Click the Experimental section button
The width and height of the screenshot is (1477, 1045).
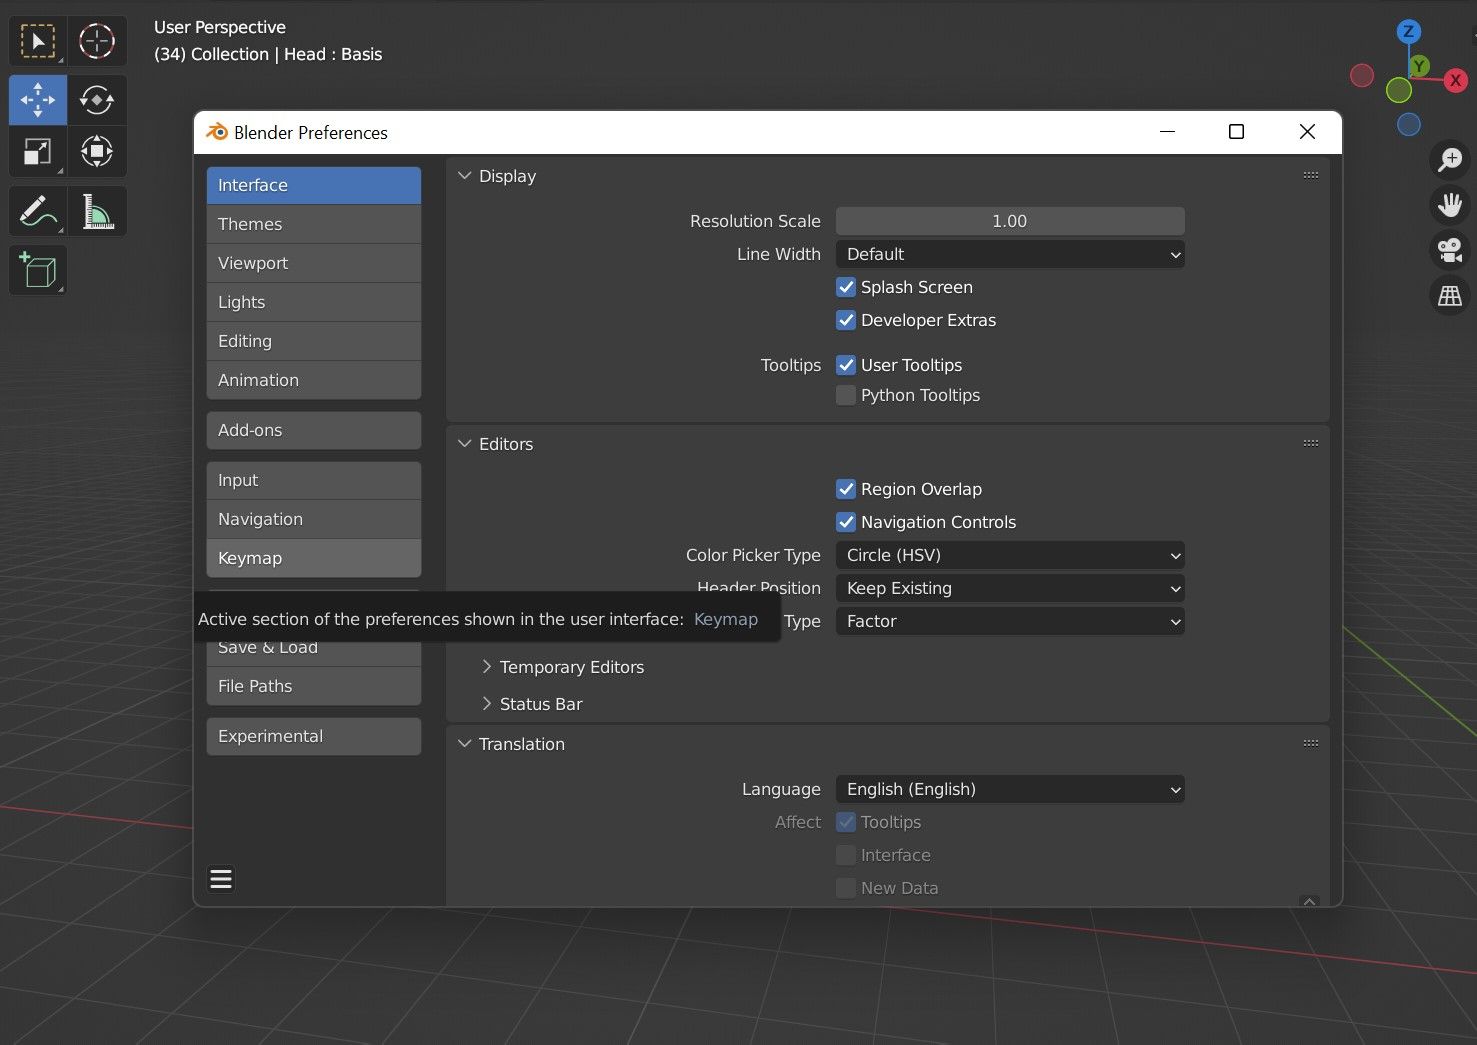point(313,736)
